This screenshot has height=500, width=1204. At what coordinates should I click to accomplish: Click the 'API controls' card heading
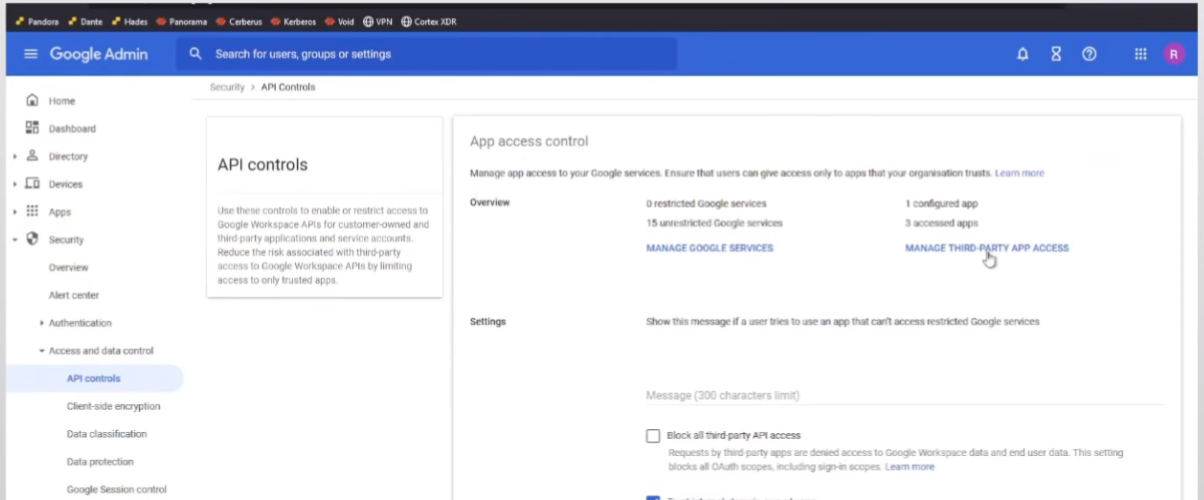(x=262, y=165)
